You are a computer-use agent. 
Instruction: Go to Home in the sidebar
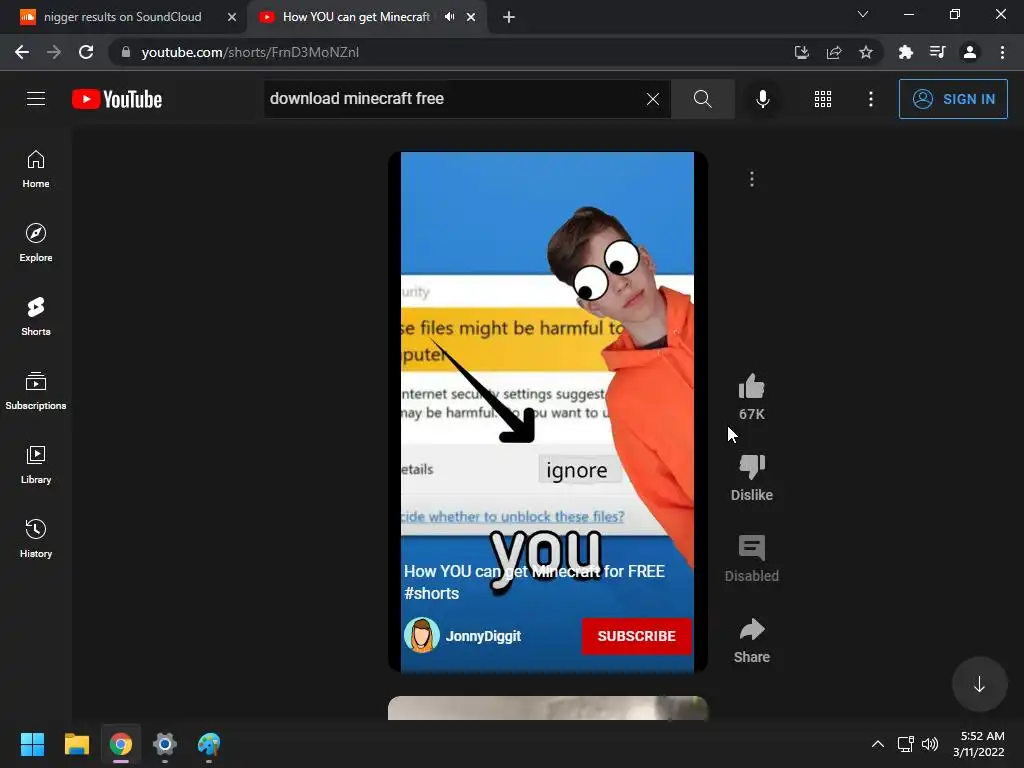pos(36,168)
